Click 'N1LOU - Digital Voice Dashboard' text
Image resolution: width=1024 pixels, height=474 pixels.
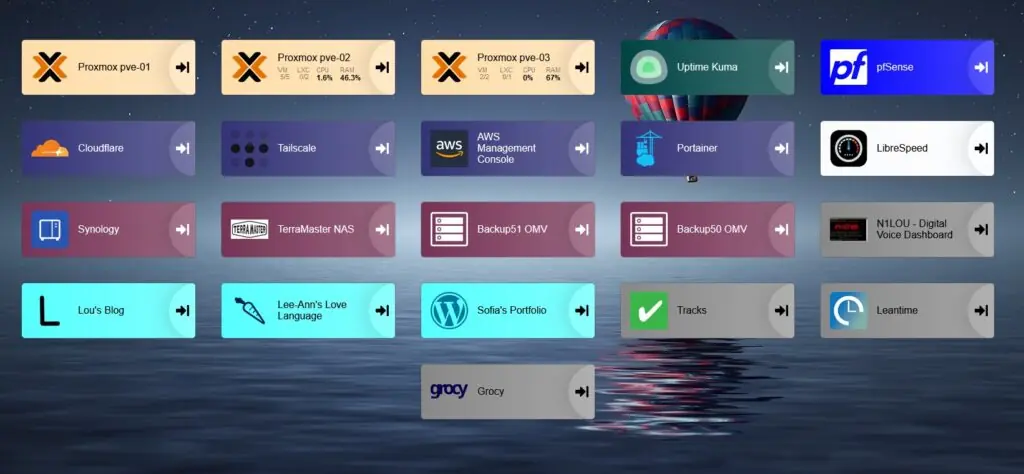pos(914,229)
